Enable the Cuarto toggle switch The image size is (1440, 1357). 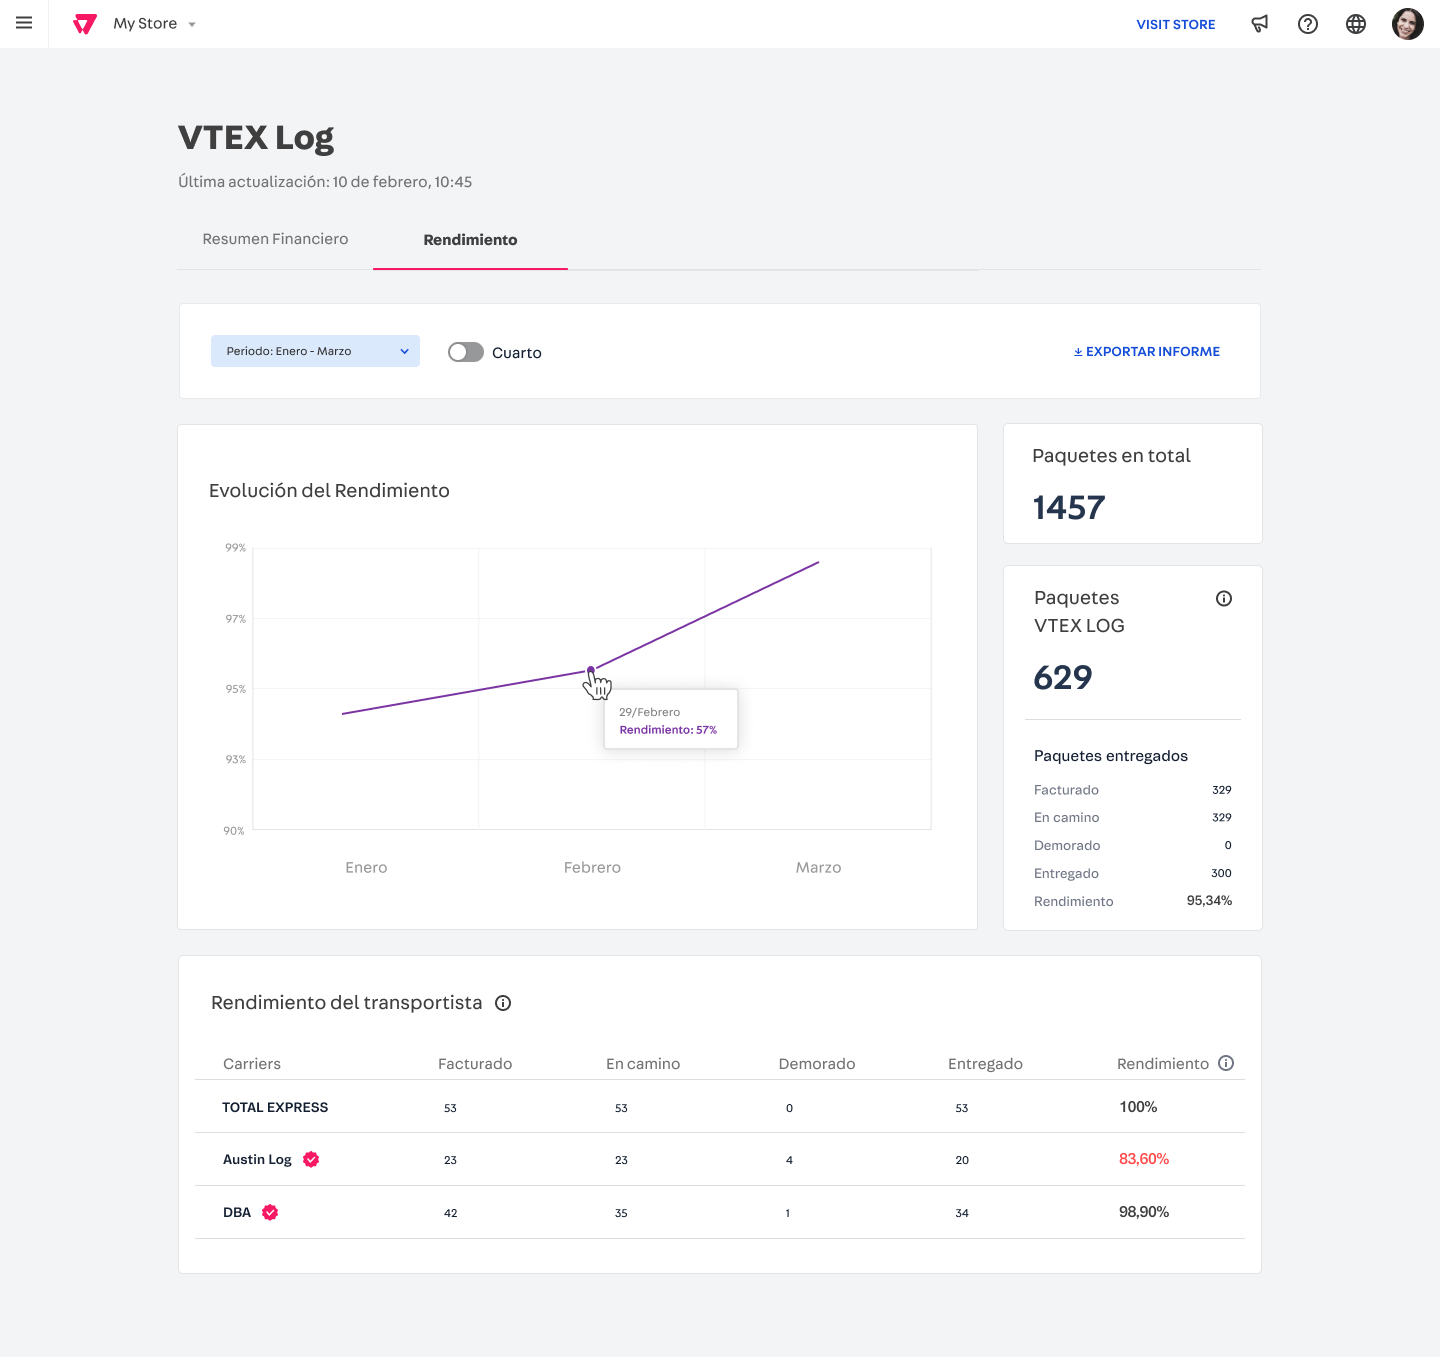coord(465,352)
